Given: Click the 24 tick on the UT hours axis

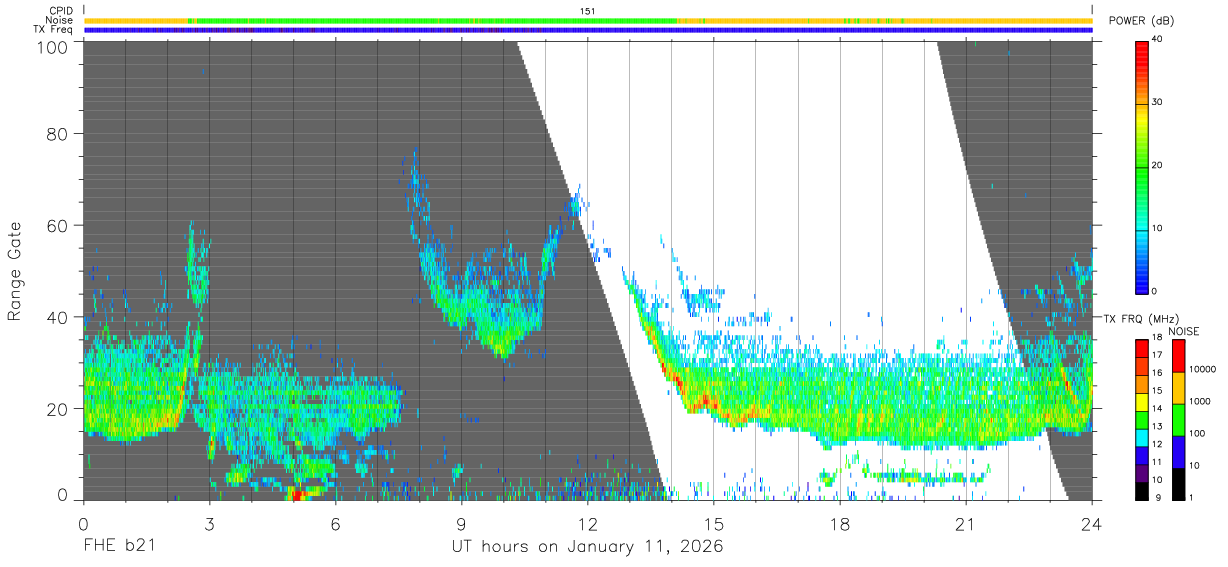Looking at the screenshot, I should pyautogui.click(x=1092, y=523).
